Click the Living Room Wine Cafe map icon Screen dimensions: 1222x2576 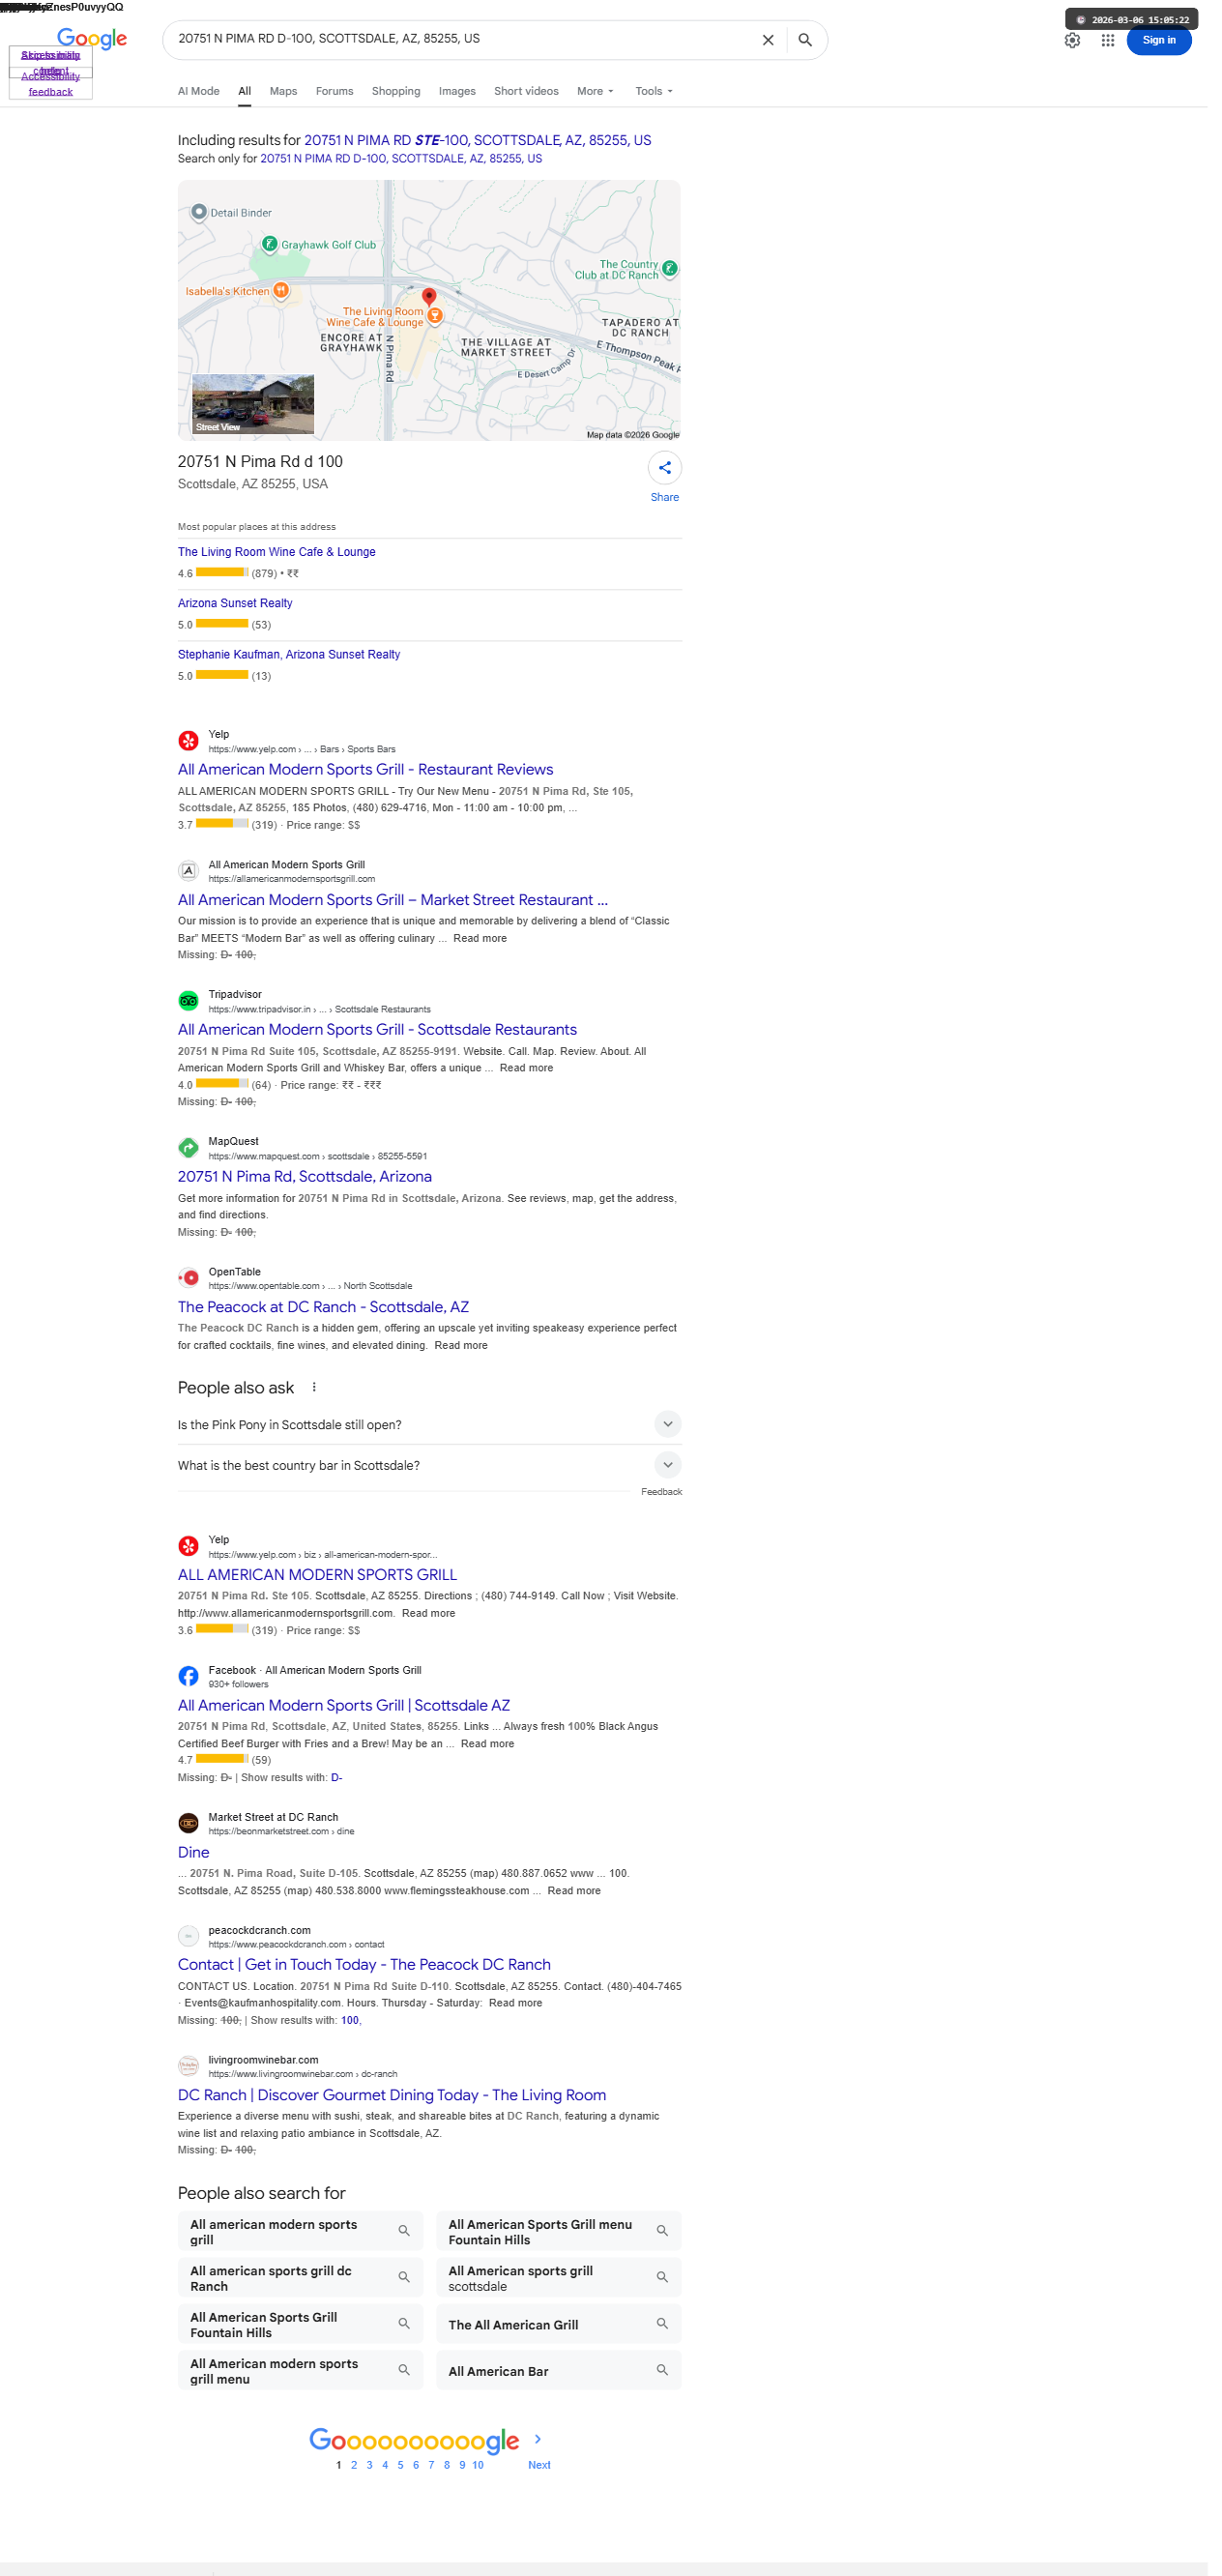[441, 320]
